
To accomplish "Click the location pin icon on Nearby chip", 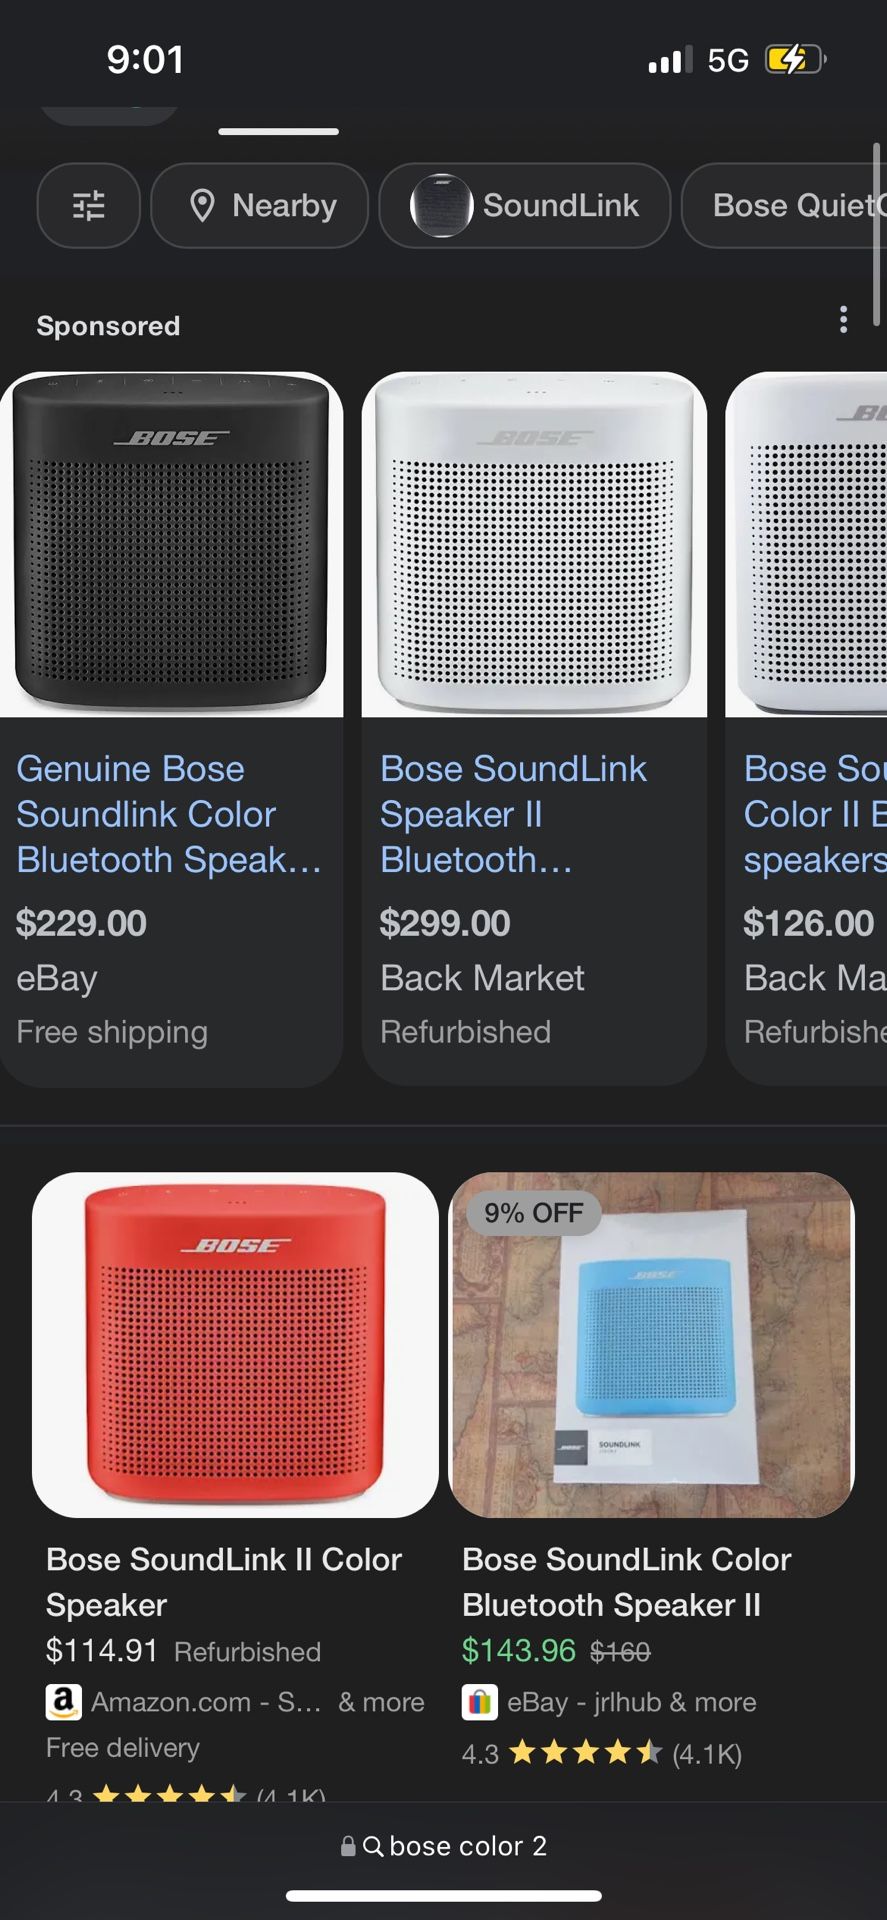I will 204,205.
